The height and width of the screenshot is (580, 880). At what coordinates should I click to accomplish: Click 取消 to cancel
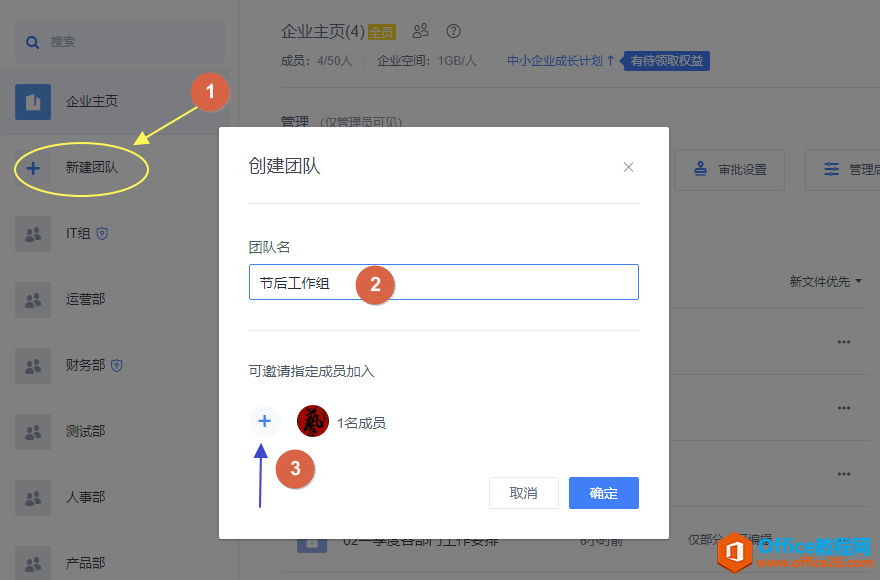point(524,493)
